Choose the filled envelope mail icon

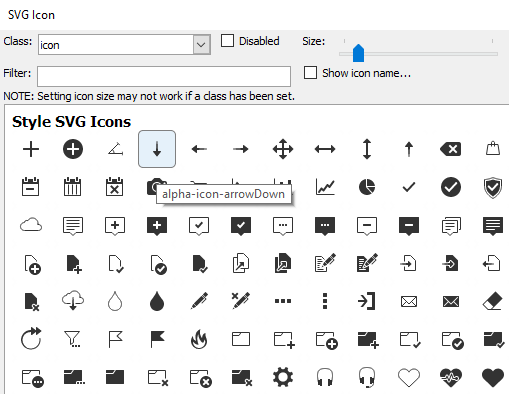coord(451,302)
